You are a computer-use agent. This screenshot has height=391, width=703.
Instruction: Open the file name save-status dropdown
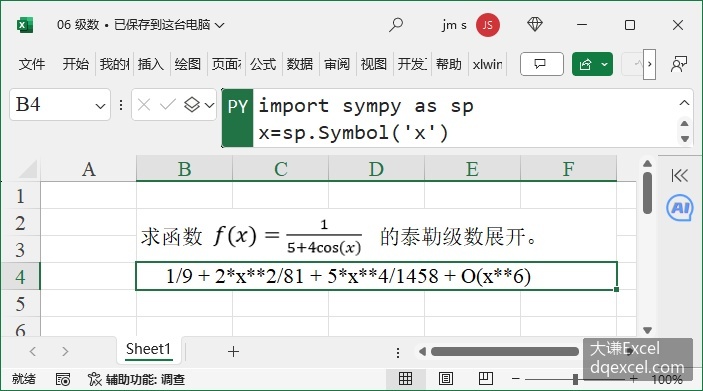[x=219, y=25]
